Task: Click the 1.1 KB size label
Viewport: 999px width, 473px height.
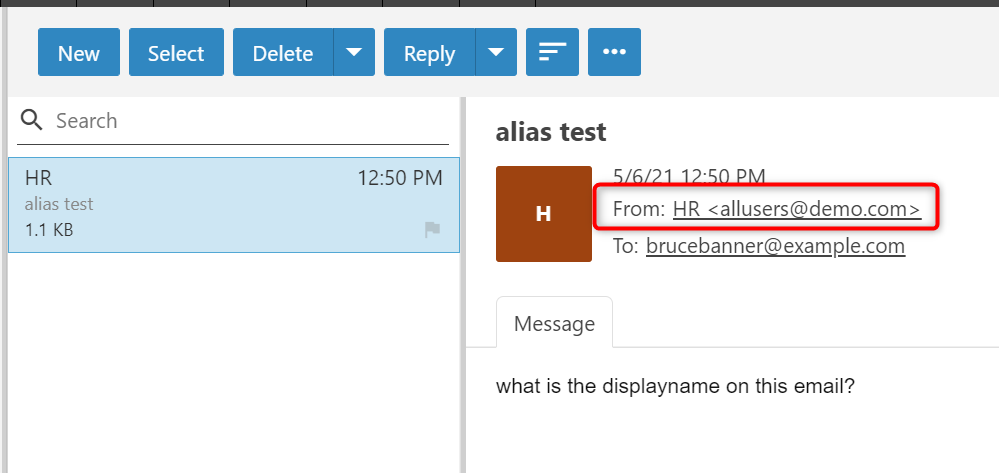Action: pos(49,230)
